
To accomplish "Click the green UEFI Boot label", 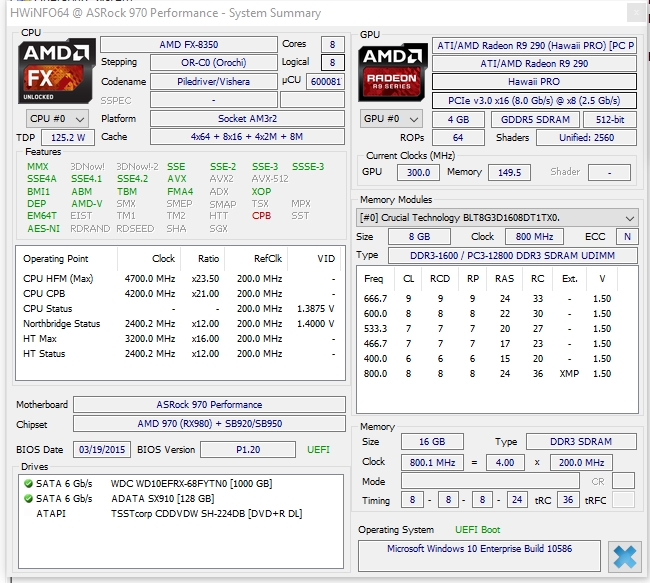I will 478,530.
